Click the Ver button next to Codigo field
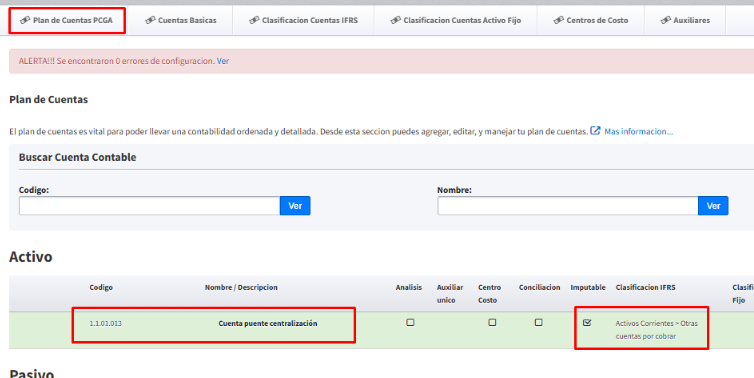754x378 pixels. [295, 206]
